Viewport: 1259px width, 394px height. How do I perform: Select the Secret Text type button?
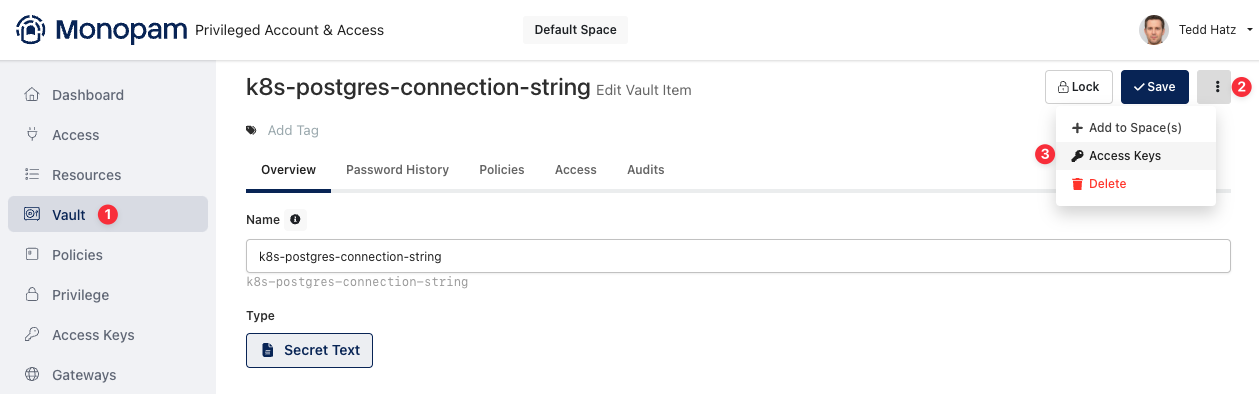click(x=309, y=350)
